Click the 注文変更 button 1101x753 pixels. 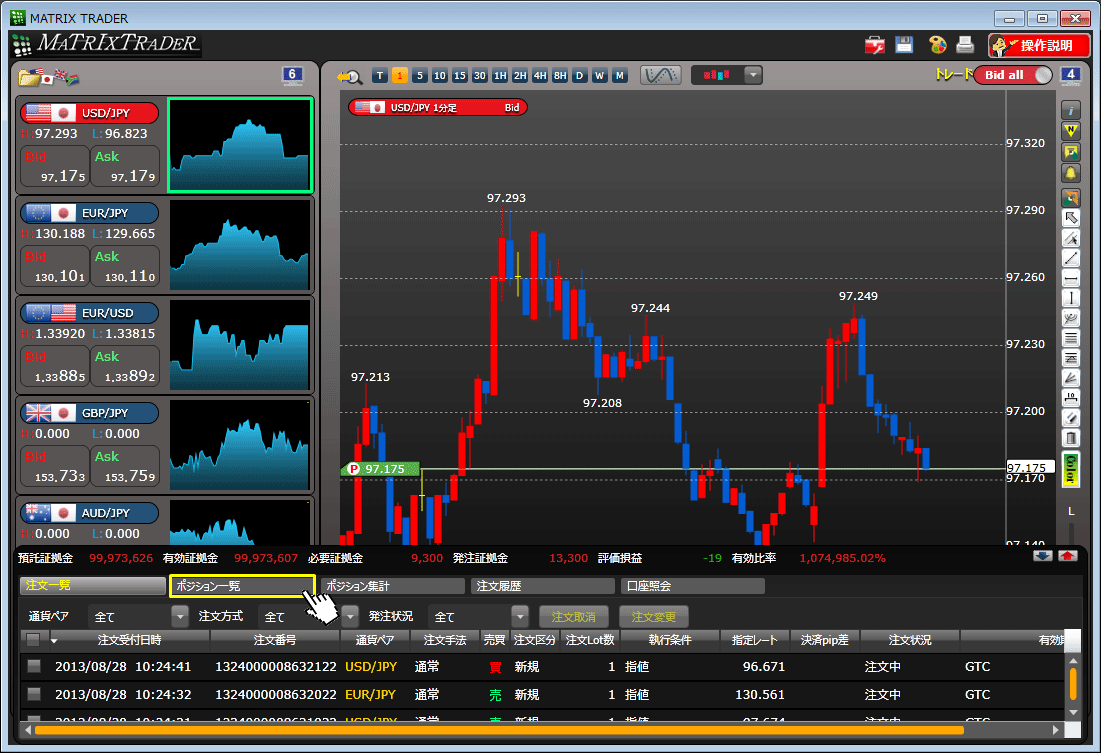(654, 617)
